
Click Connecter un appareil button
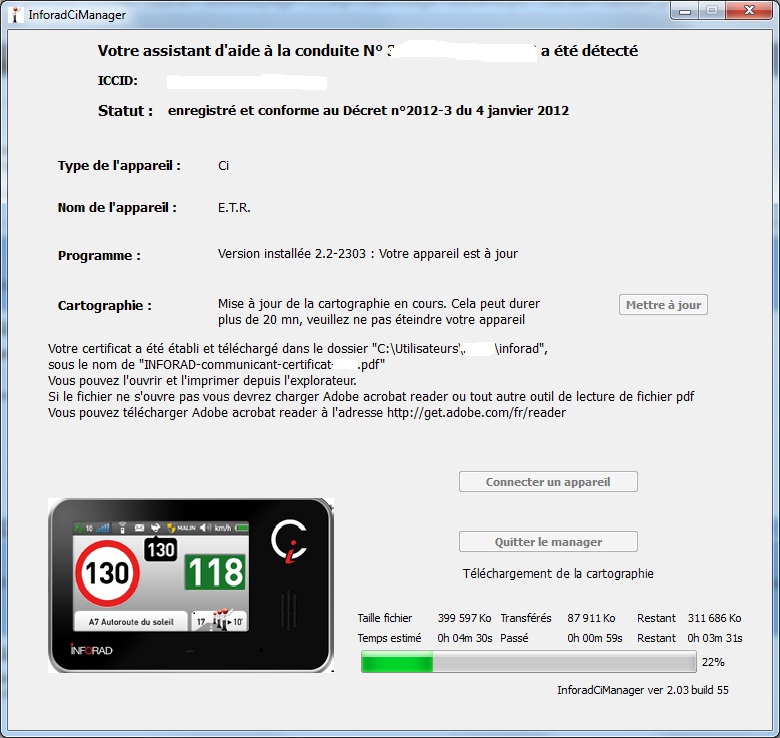(x=548, y=482)
